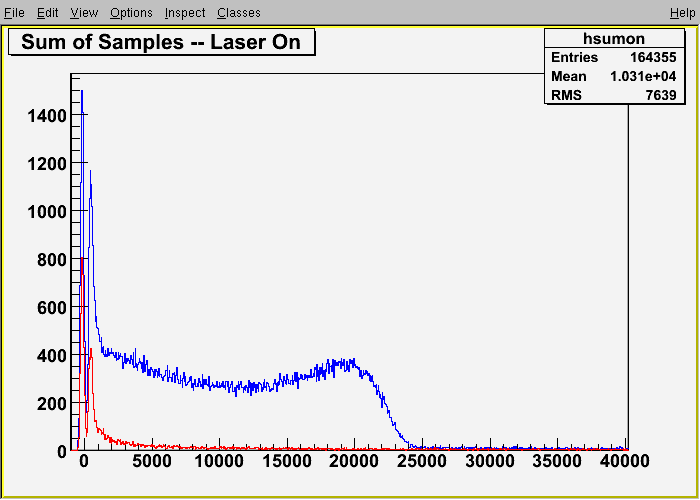Open the Options menu
Image resolution: width=700 pixels, height=500 pixels.
point(131,13)
